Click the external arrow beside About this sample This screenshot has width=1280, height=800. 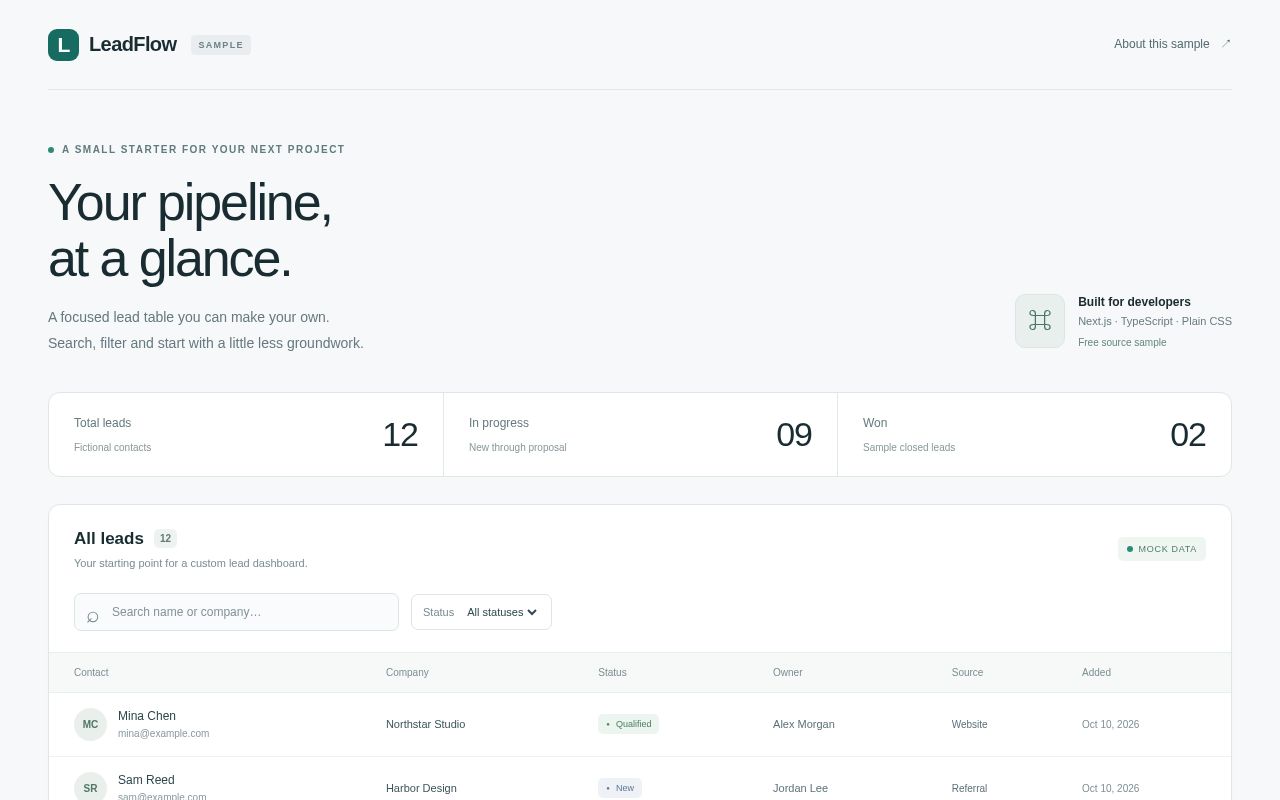coord(1226,43)
